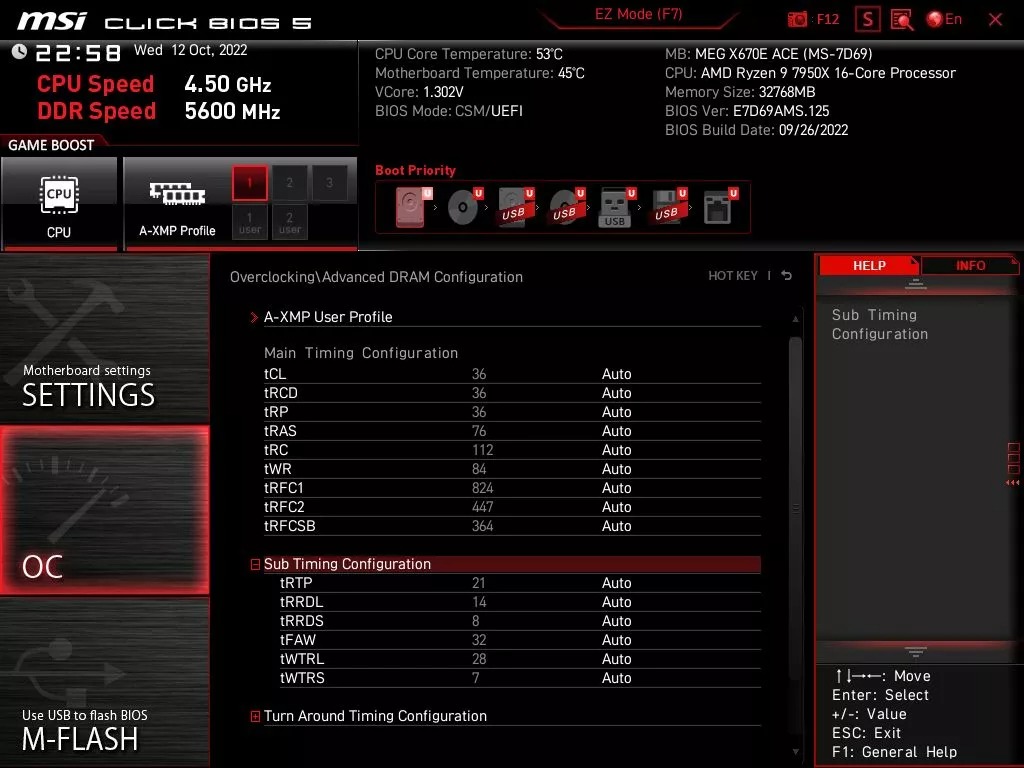Open the SETTINGS motherboard settings menu
The image size is (1024, 768).
(104, 340)
